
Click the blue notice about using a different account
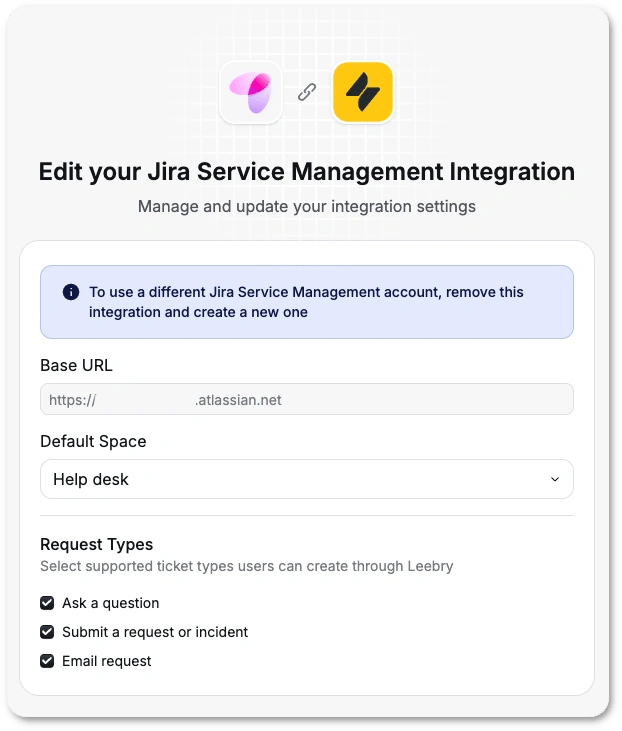[x=307, y=302]
